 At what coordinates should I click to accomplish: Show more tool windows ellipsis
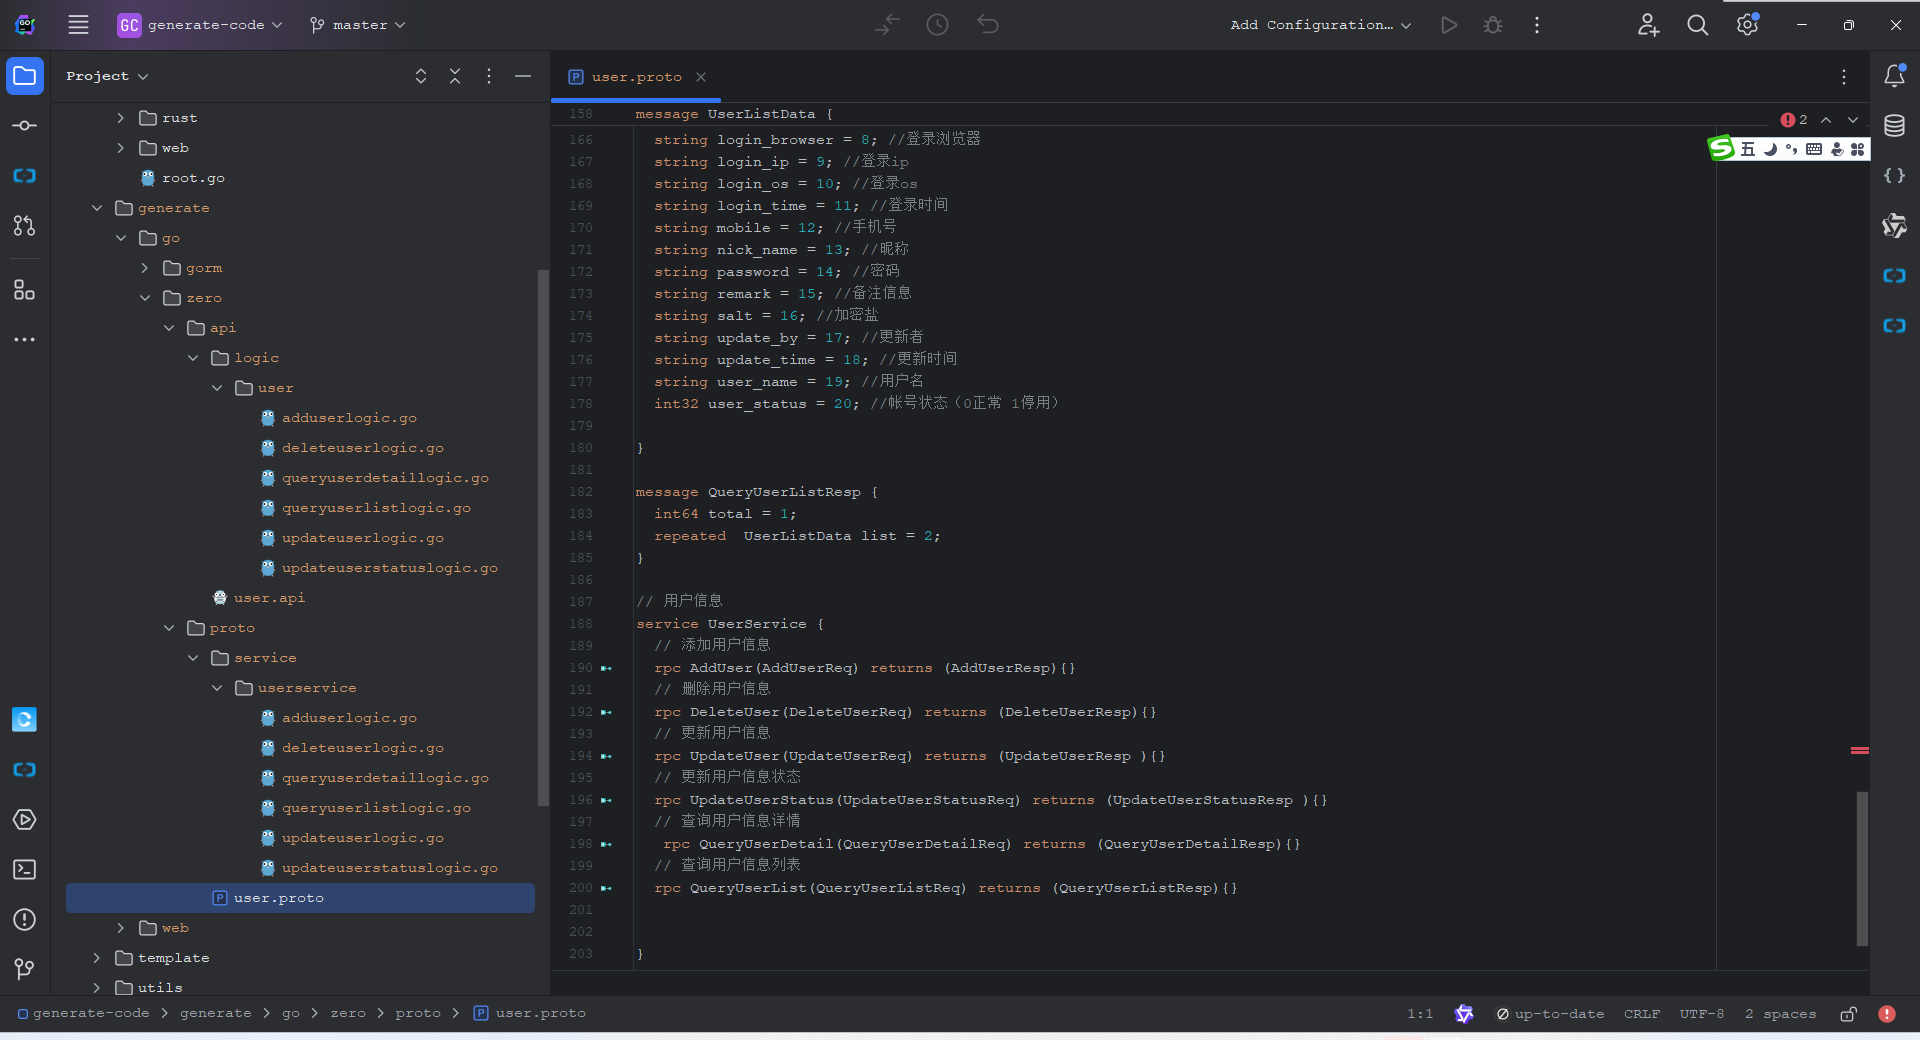point(25,340)
